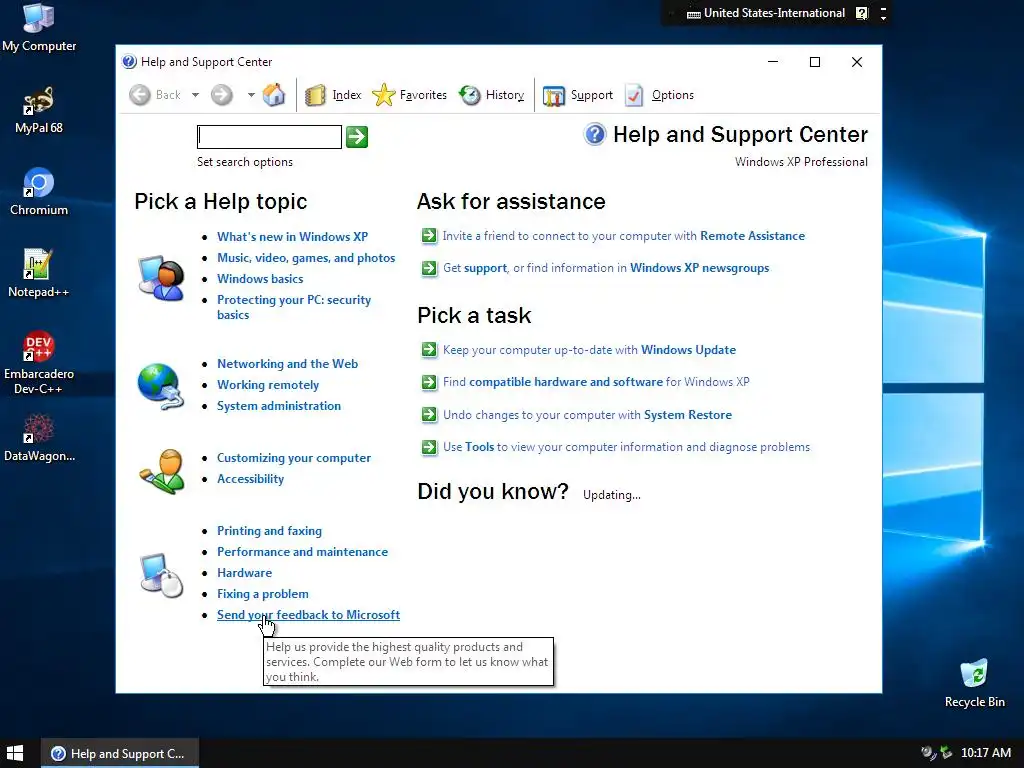The height and width of the screenshot is (768, 1024).
Task: Click Send your feedback to Microsoft
Action: [308, 615]
